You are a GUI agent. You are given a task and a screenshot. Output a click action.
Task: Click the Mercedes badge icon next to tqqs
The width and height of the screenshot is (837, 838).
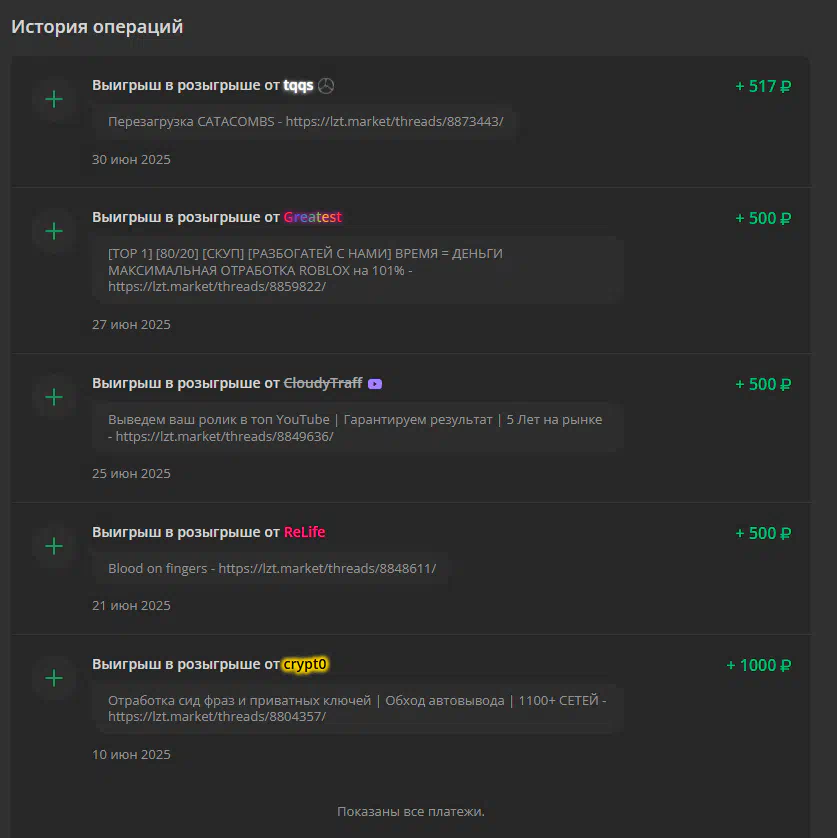click(326, 86)
